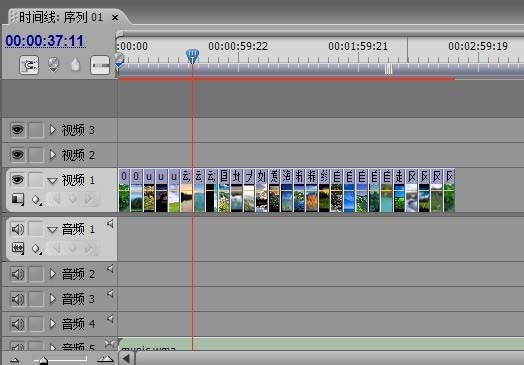Viewport: 524px width, 365px height.
Task: Hide the 视频 2 track with eye icon
Action: [x=18, y=155]
